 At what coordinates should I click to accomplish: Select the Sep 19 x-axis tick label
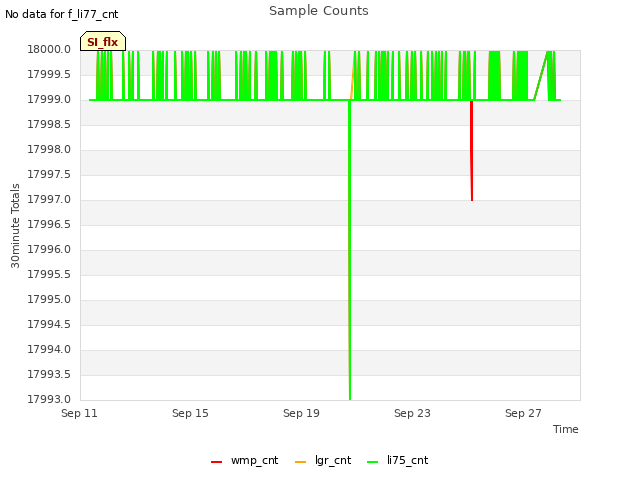[301, 413]
